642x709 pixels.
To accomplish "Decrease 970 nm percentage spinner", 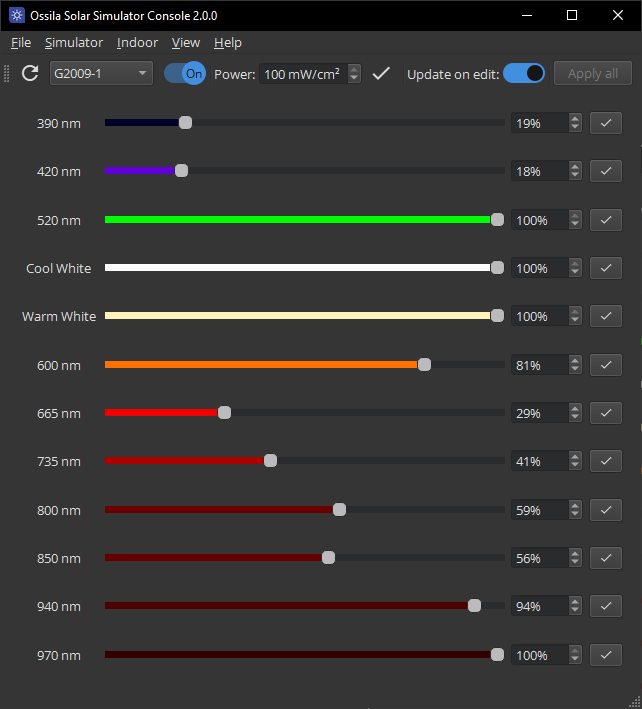I will click(575, 659).
